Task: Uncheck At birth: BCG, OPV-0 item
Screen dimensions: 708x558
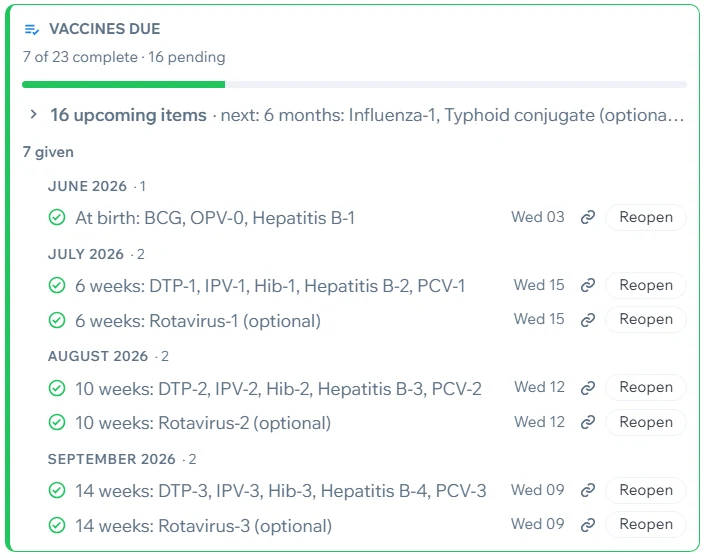Action: click(57, 218)
